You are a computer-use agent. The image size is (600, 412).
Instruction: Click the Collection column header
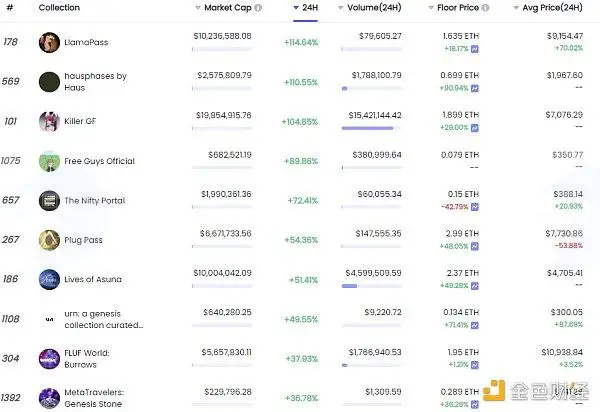coord(59,8)
